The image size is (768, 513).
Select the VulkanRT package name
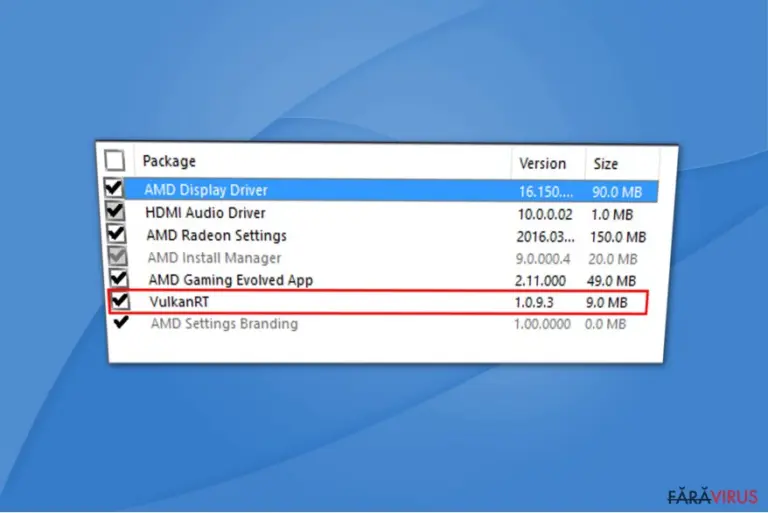[x=179, y=302]
